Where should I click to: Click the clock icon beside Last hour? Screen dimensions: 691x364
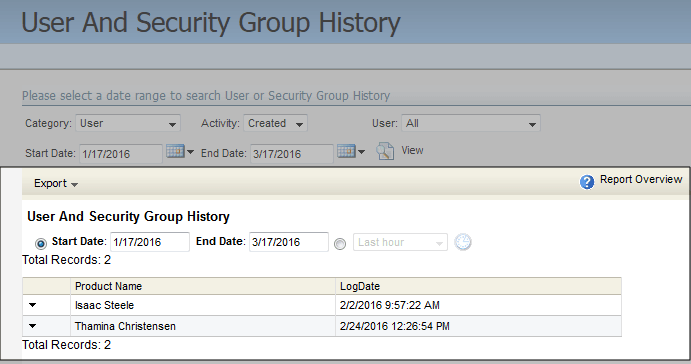[x=463, y=242]
